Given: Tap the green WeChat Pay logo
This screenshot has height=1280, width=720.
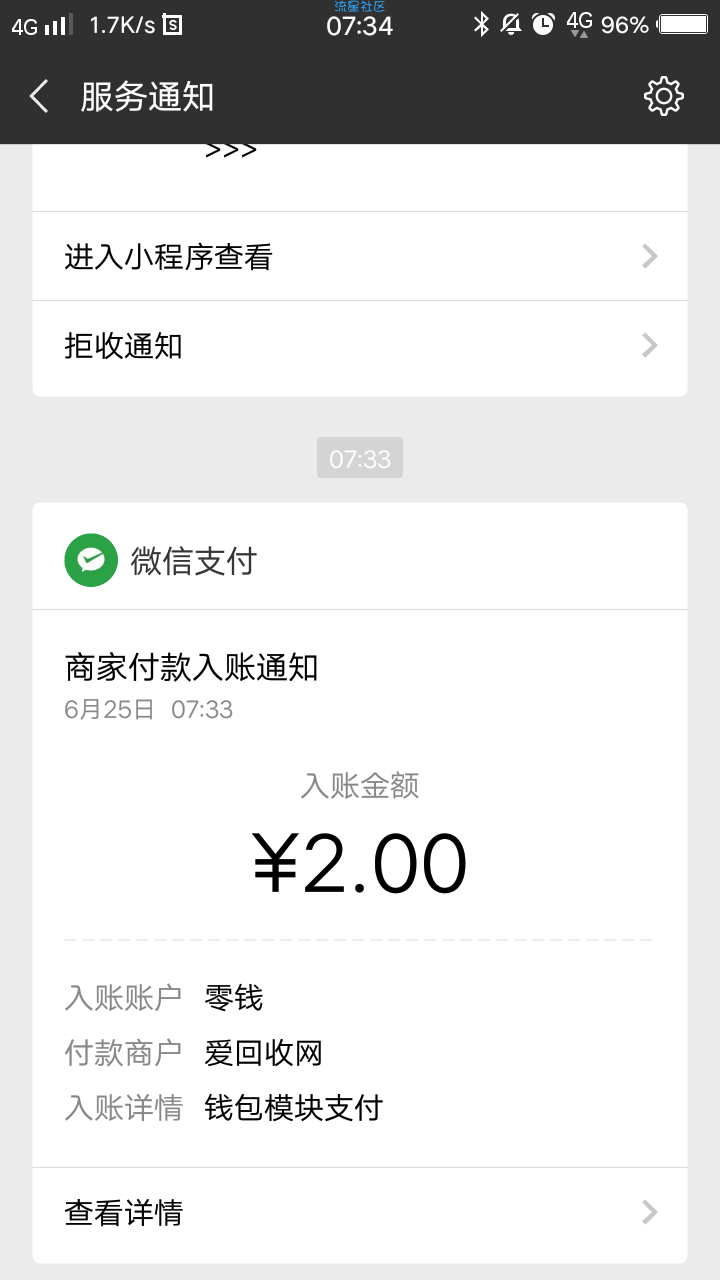Looking at the screenshot, I should [91, 560].
